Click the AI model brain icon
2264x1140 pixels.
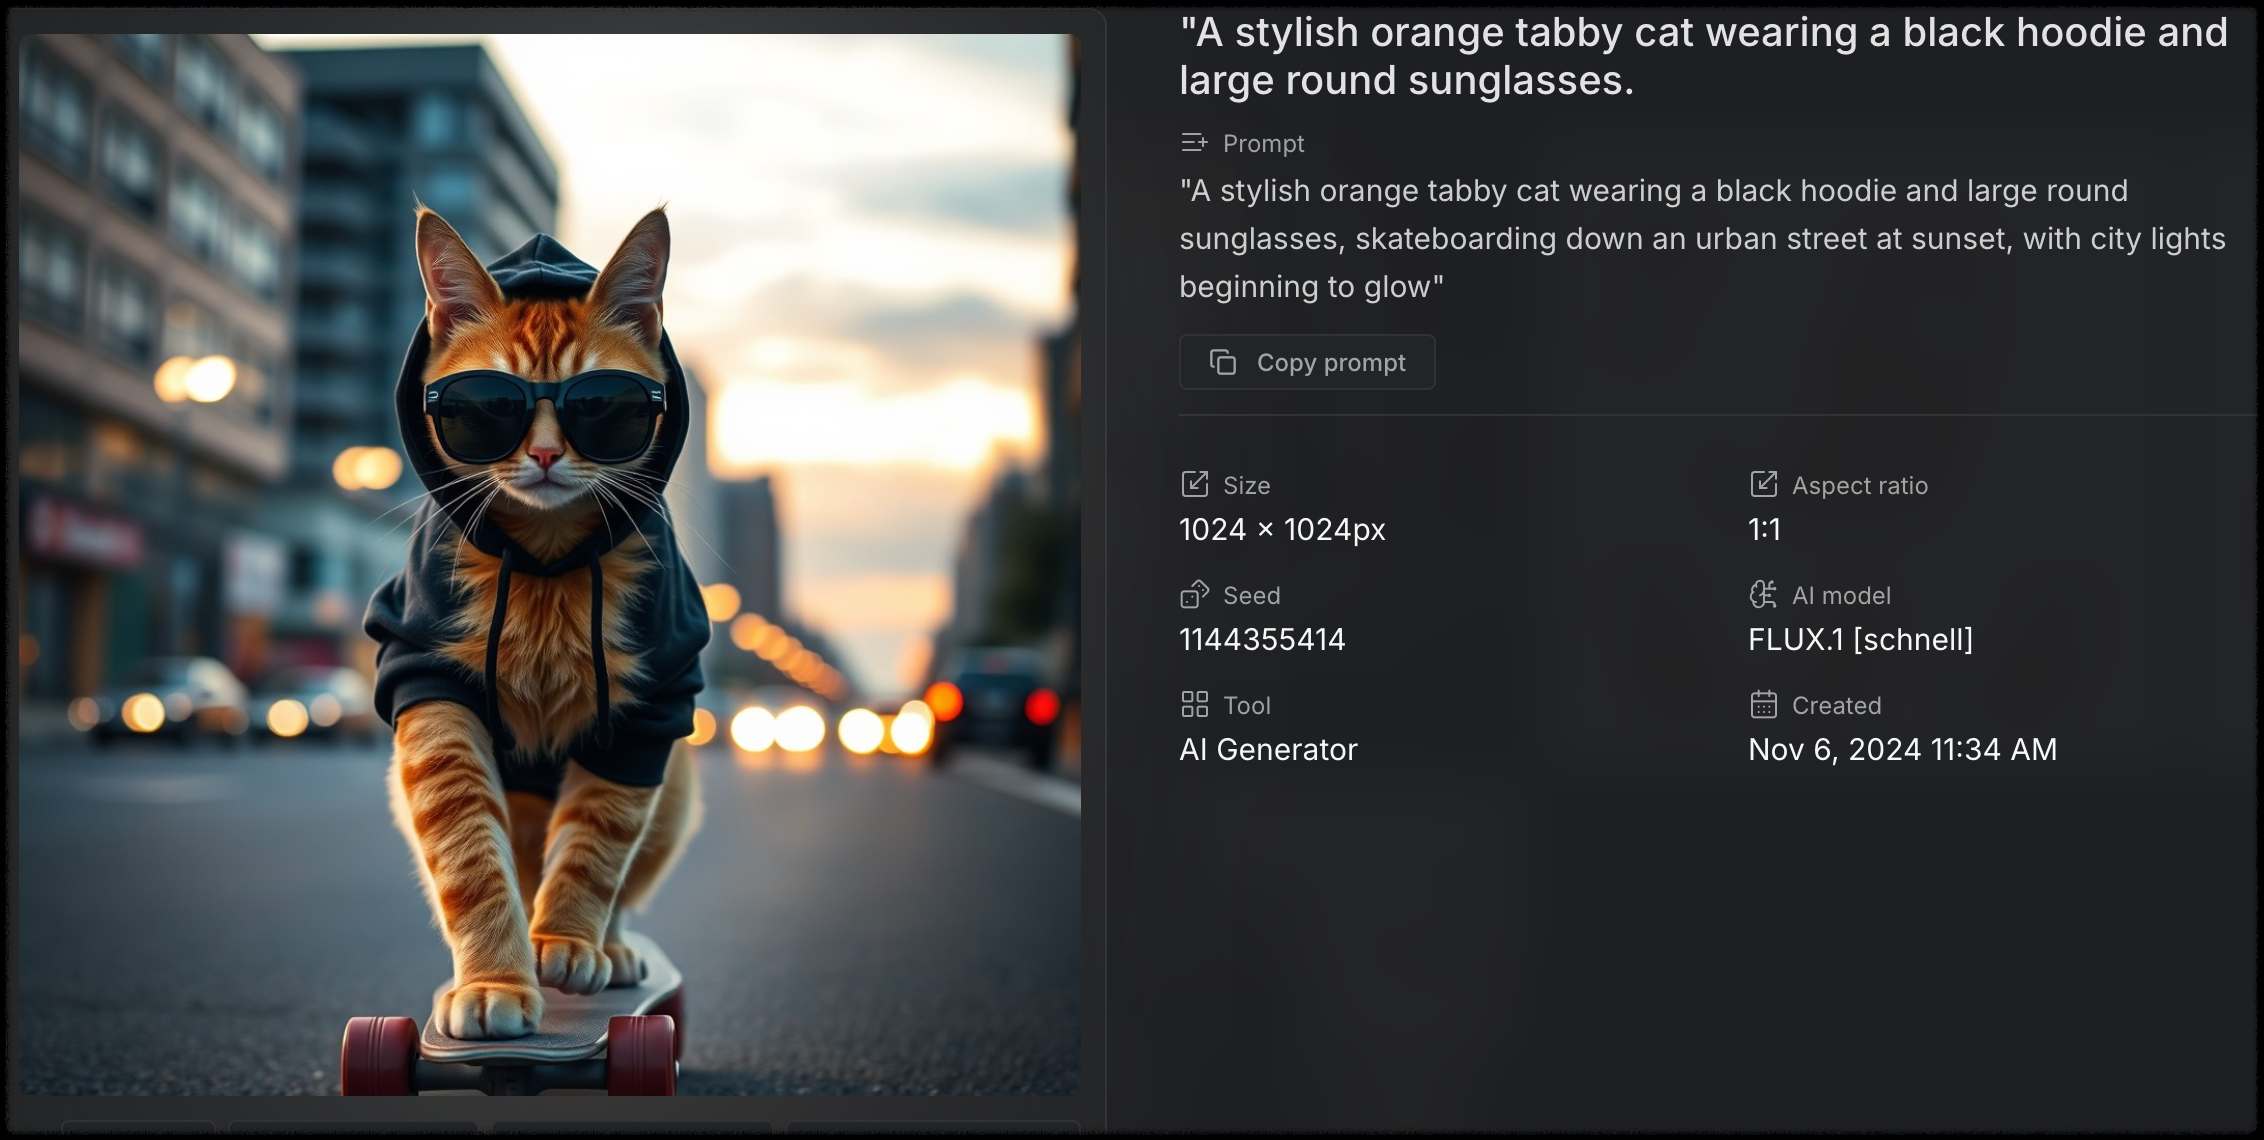point(1763,595)
